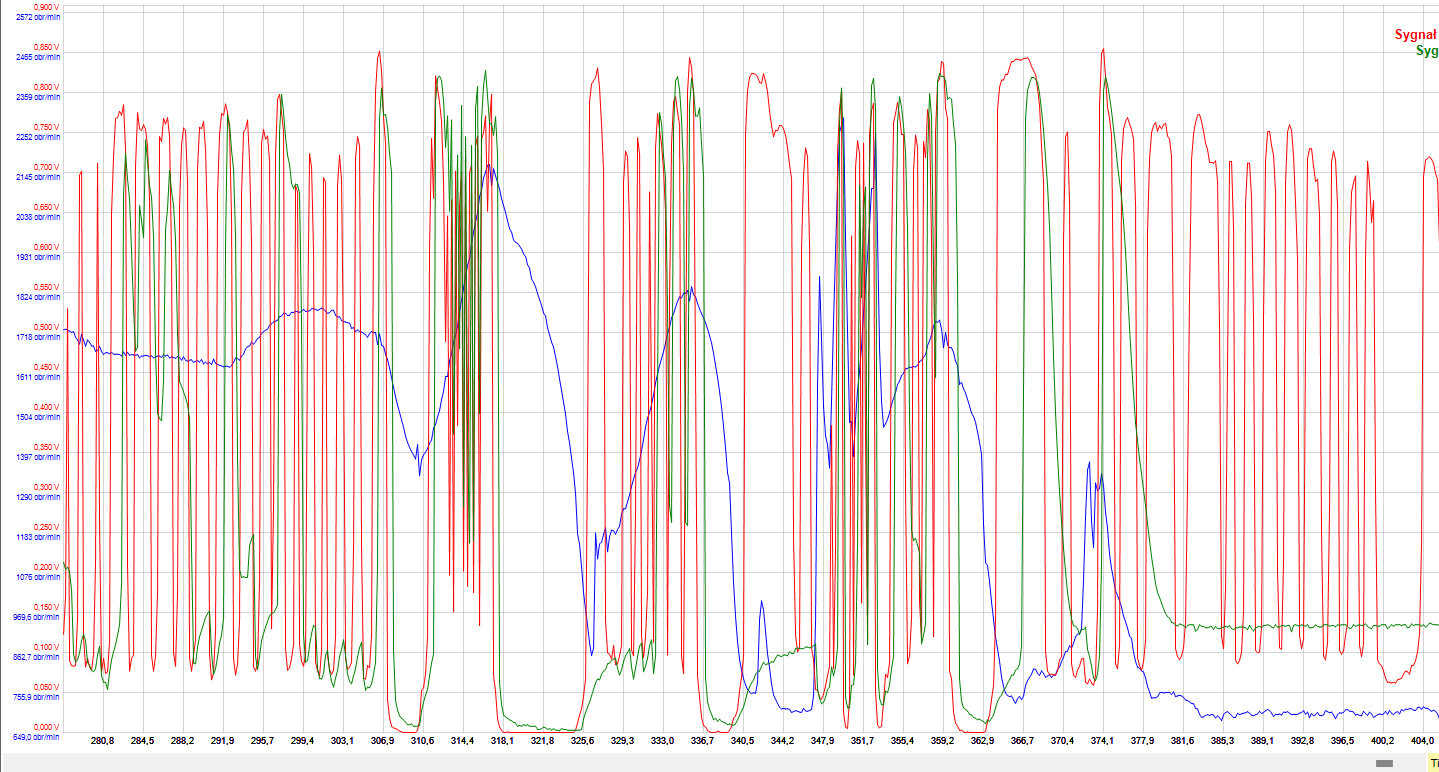Click the 0,700 V axis label
The height and width of the screenshot is (772, 1439).
click(x=46, y=167)
